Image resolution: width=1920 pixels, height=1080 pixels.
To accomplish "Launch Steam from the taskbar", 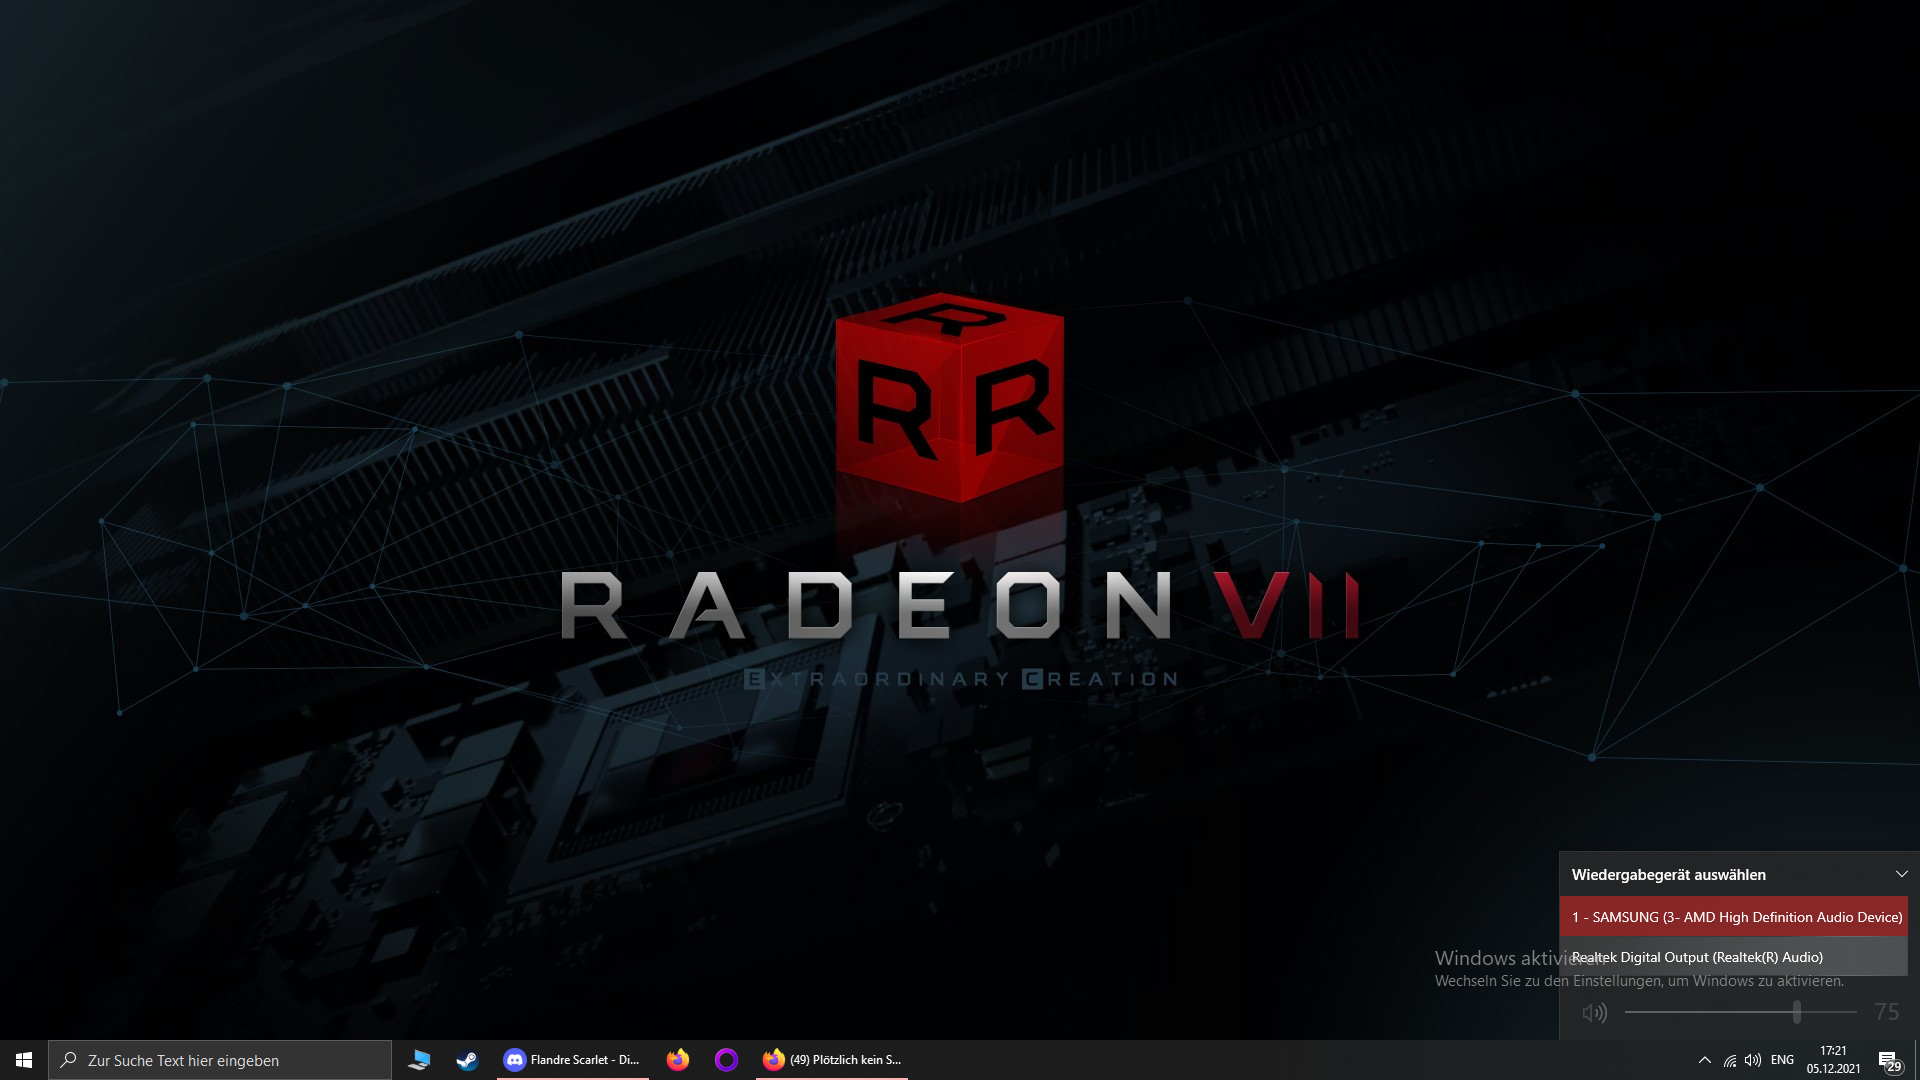I will pos(467,1060).
